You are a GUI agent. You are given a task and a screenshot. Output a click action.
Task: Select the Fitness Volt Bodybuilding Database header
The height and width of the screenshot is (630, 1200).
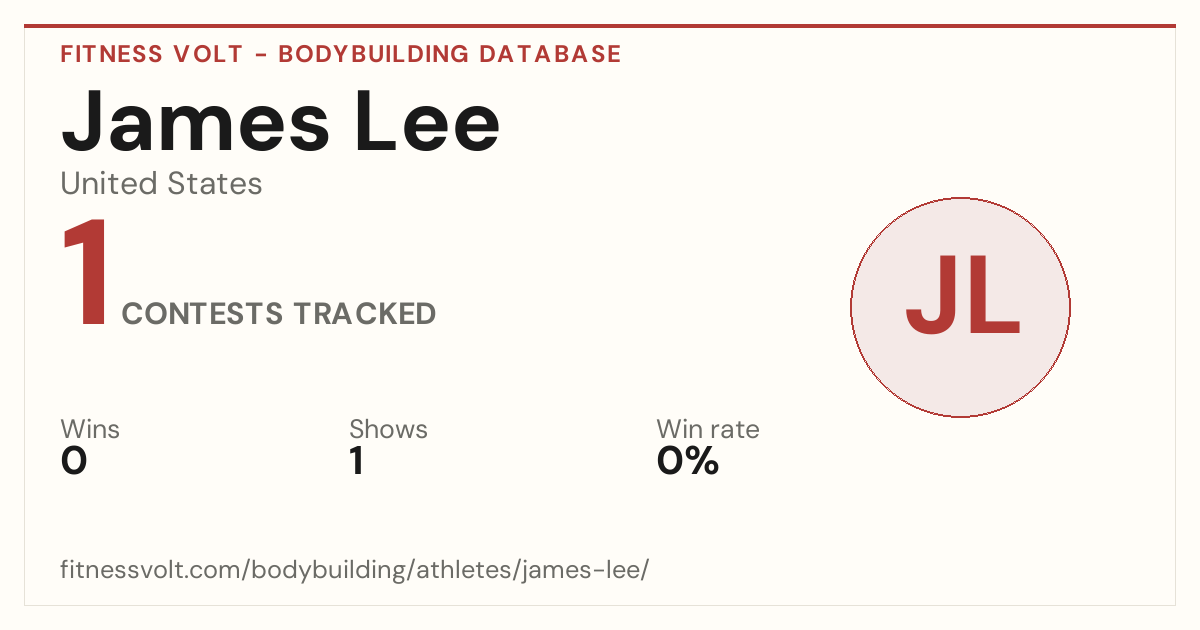coord(341,54)
